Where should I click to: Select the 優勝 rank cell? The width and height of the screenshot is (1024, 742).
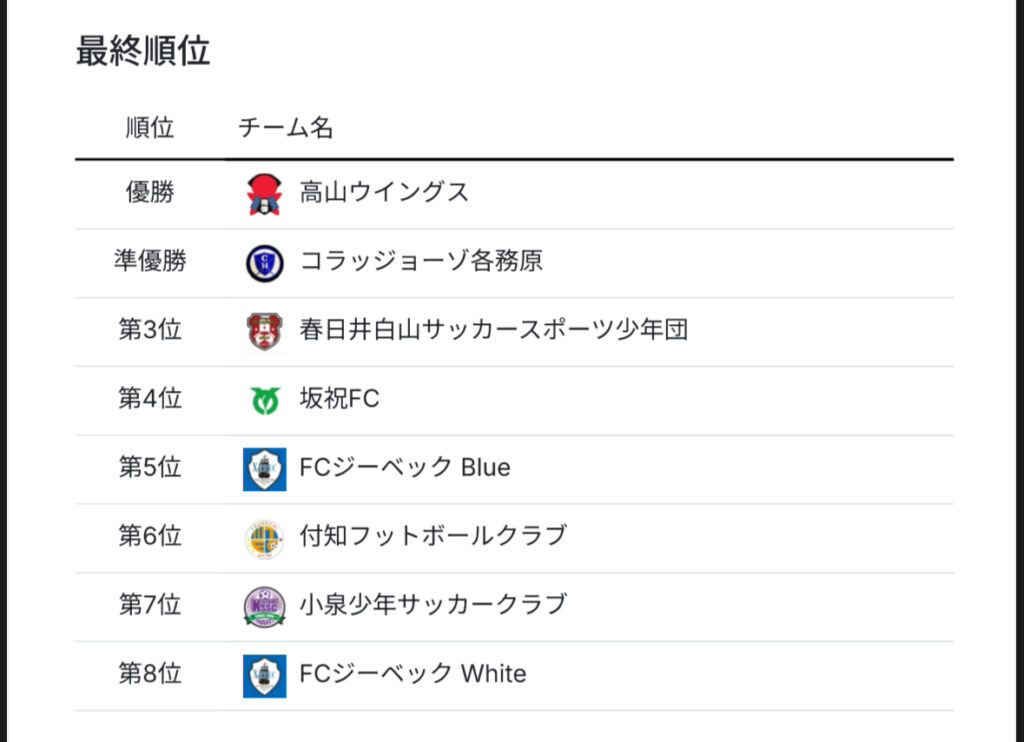(150, 192)
